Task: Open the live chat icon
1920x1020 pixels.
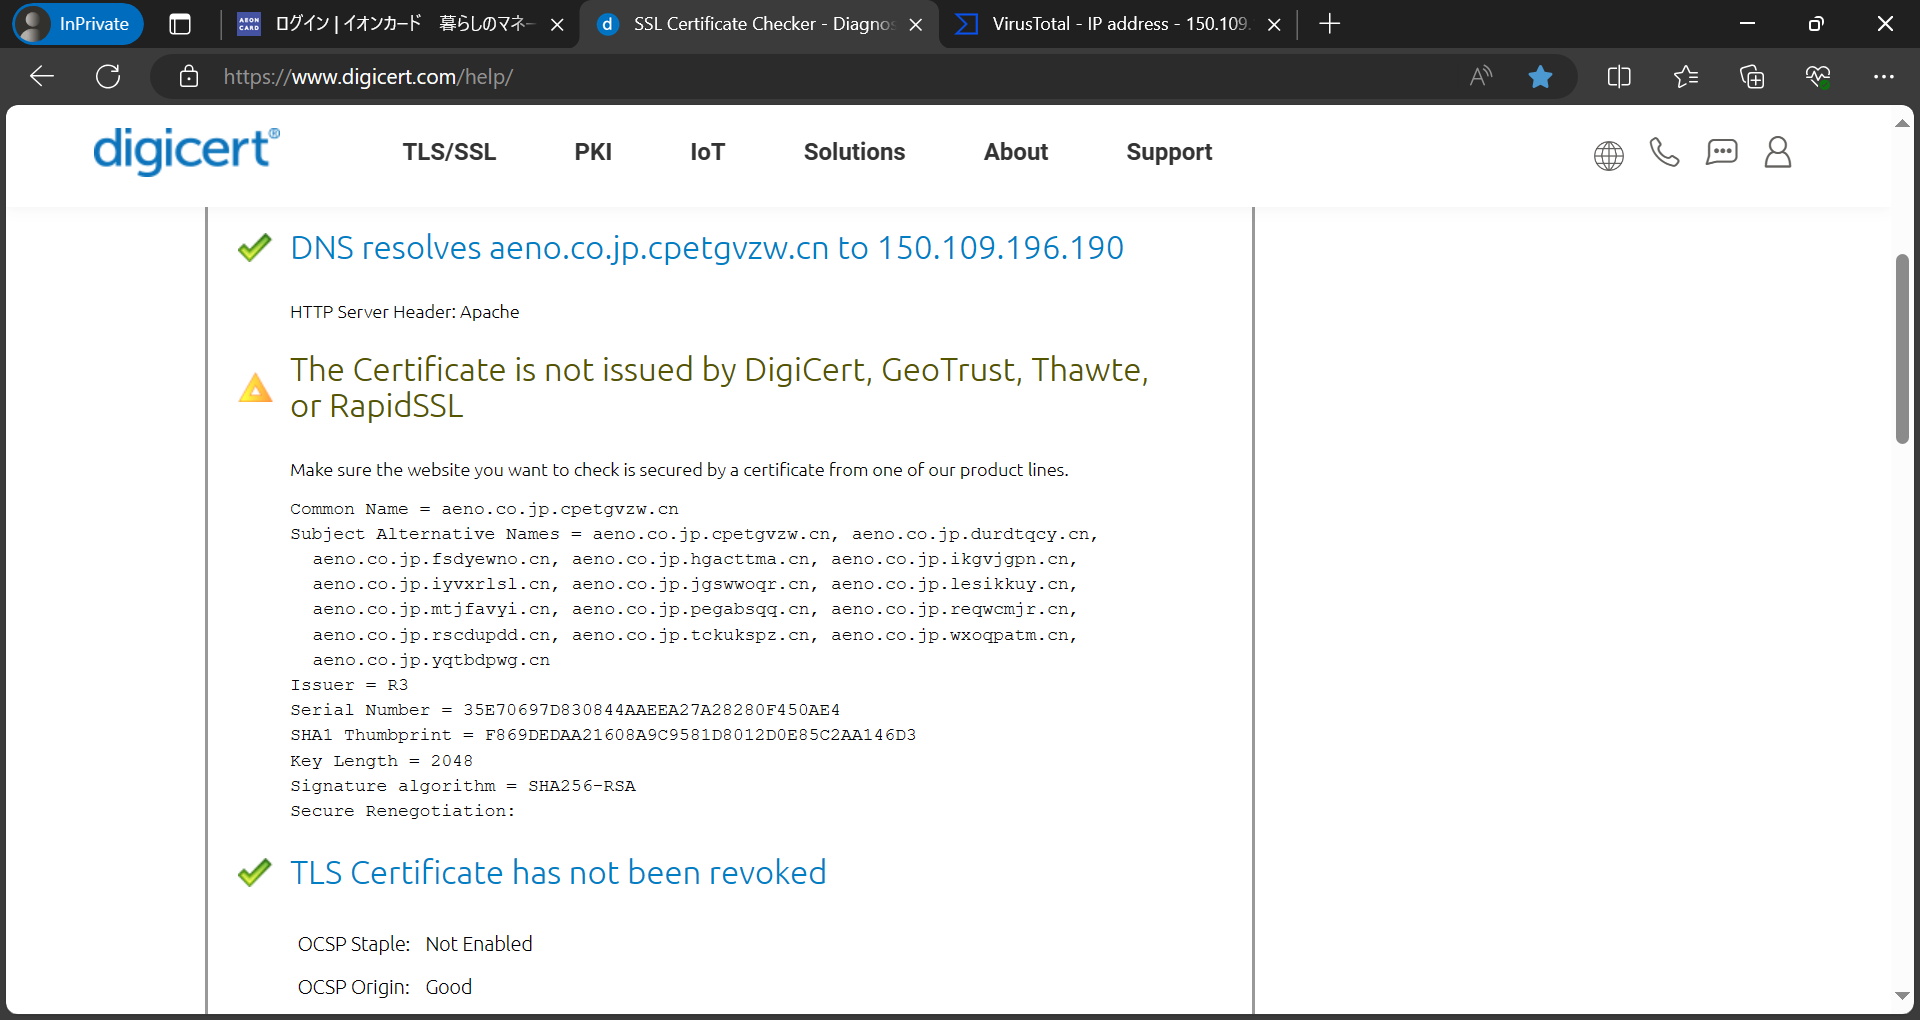Action: click(x=1722, y=152)
